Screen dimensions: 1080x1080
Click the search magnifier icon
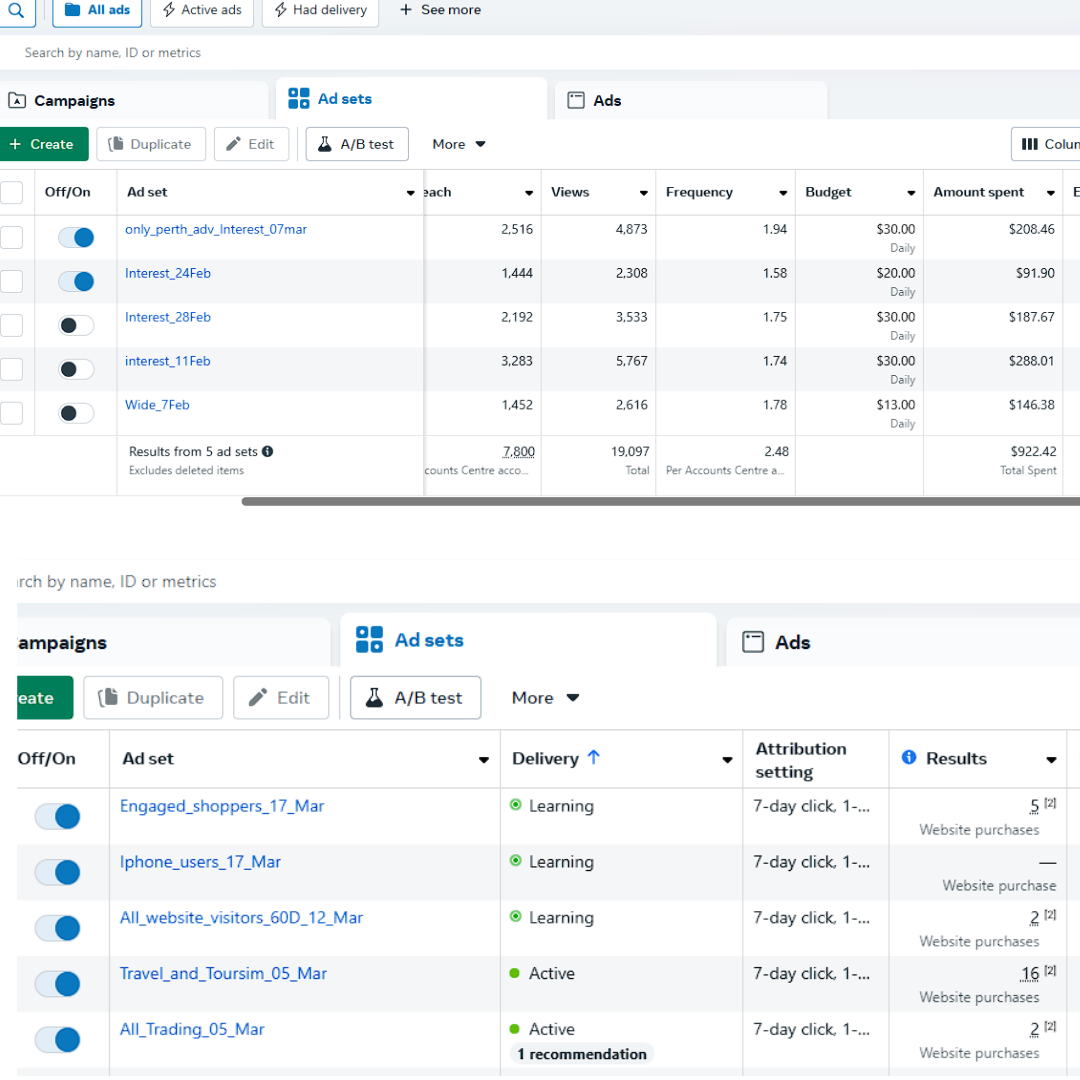pos(16,11)
